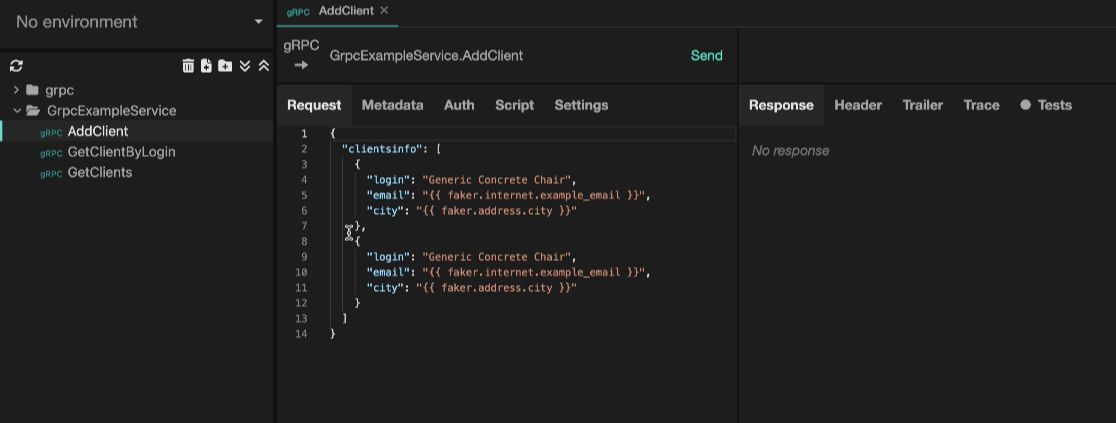
Task: Click the trash delete icon
Action: (188, 66)
